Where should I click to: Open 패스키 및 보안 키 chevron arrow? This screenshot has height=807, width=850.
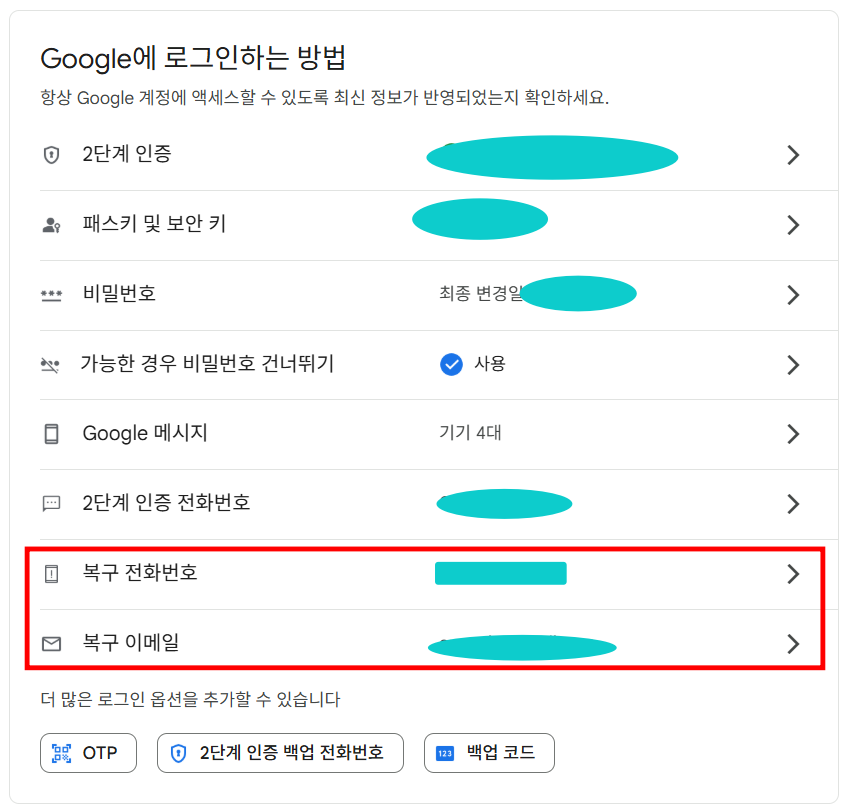coord(793,225)
